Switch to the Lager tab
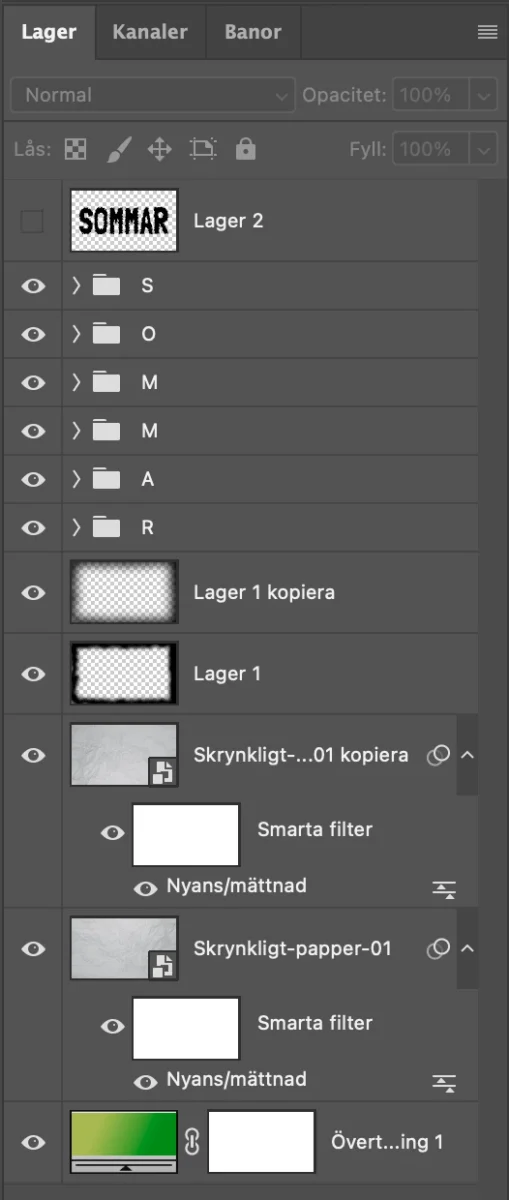 (x=49, y=32)
